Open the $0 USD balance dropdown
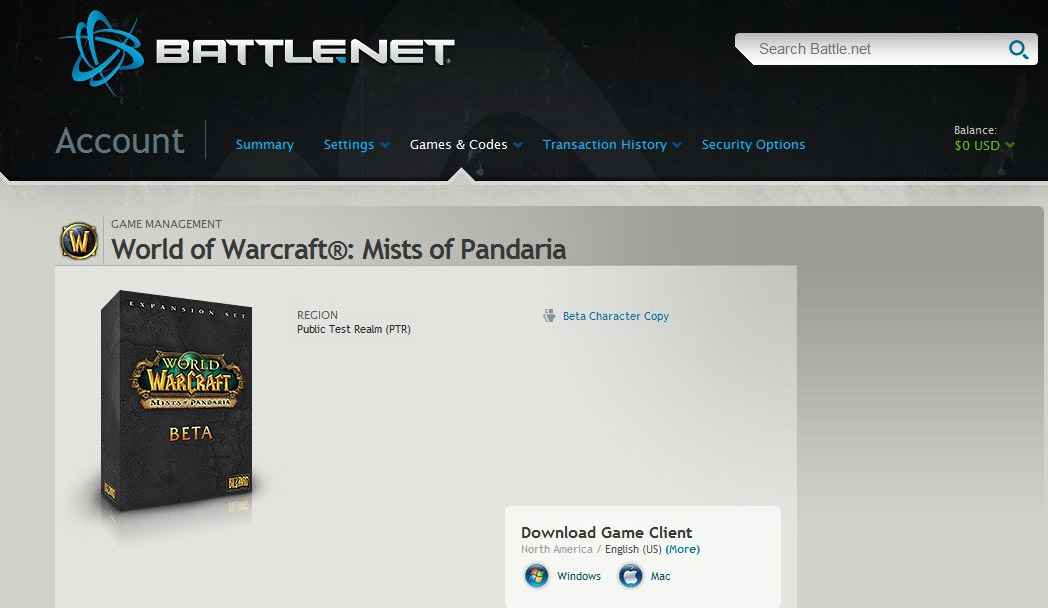Viewport: 1048px width, 608px height. pos(984,145)
